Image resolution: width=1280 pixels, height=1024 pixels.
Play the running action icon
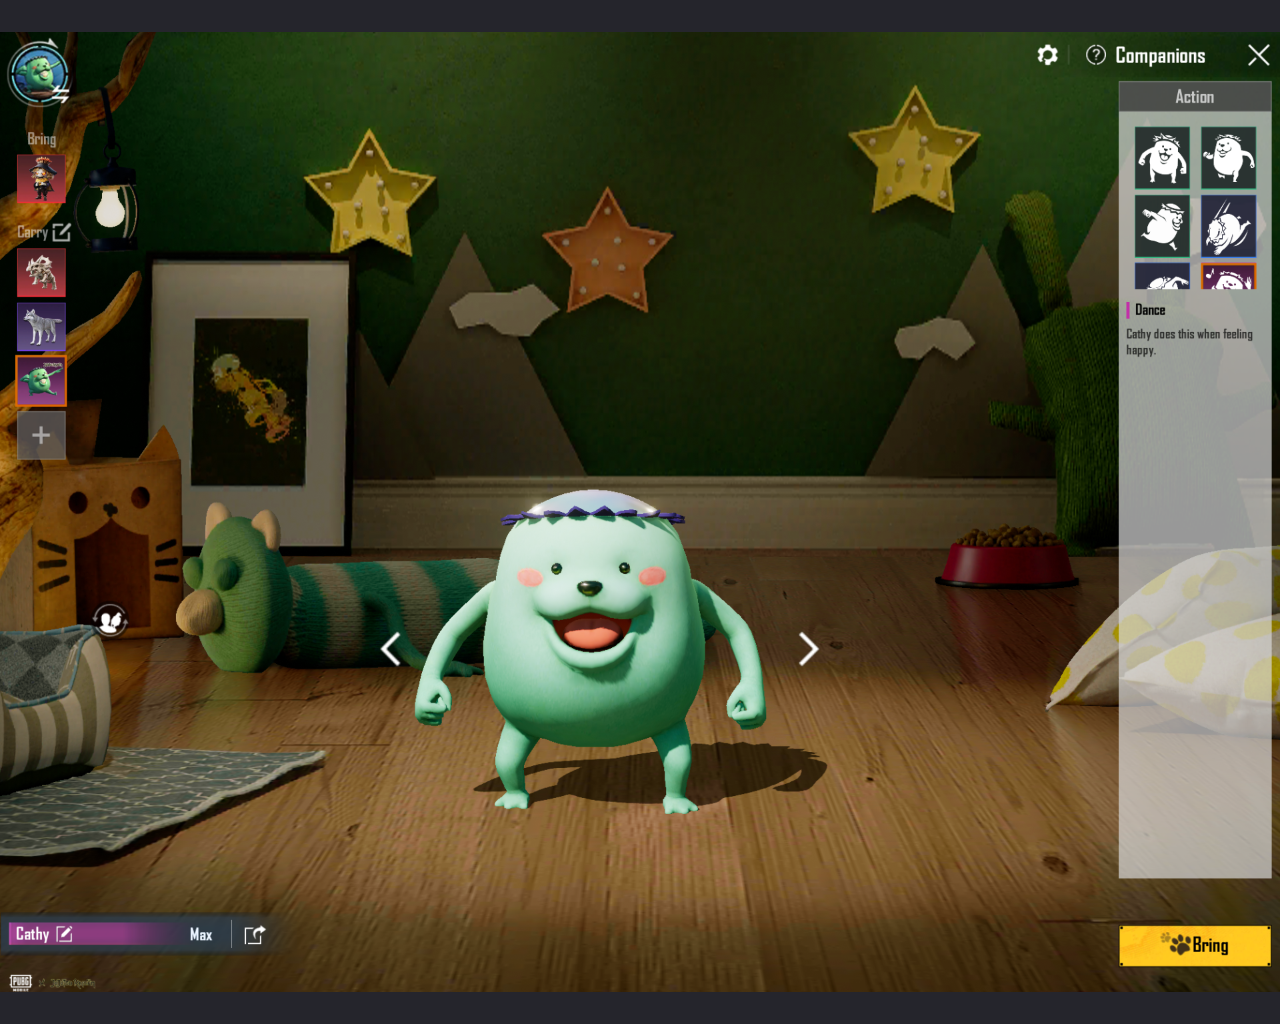(1162, 225)
